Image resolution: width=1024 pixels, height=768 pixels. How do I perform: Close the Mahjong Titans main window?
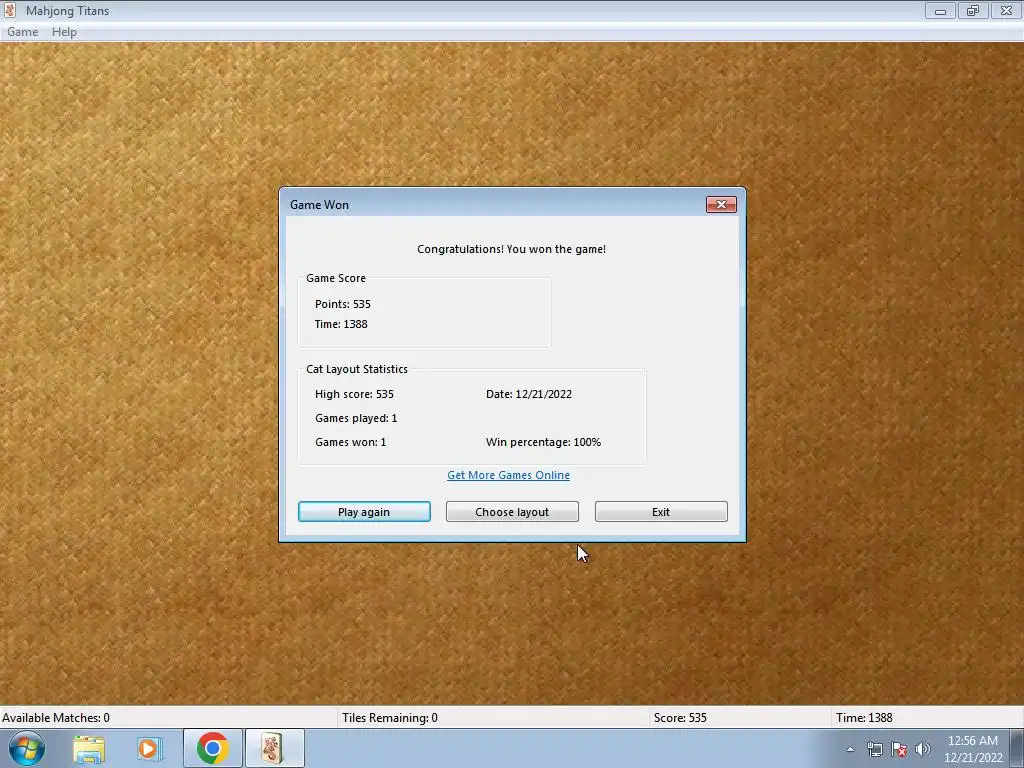(x=1006, y=10)
